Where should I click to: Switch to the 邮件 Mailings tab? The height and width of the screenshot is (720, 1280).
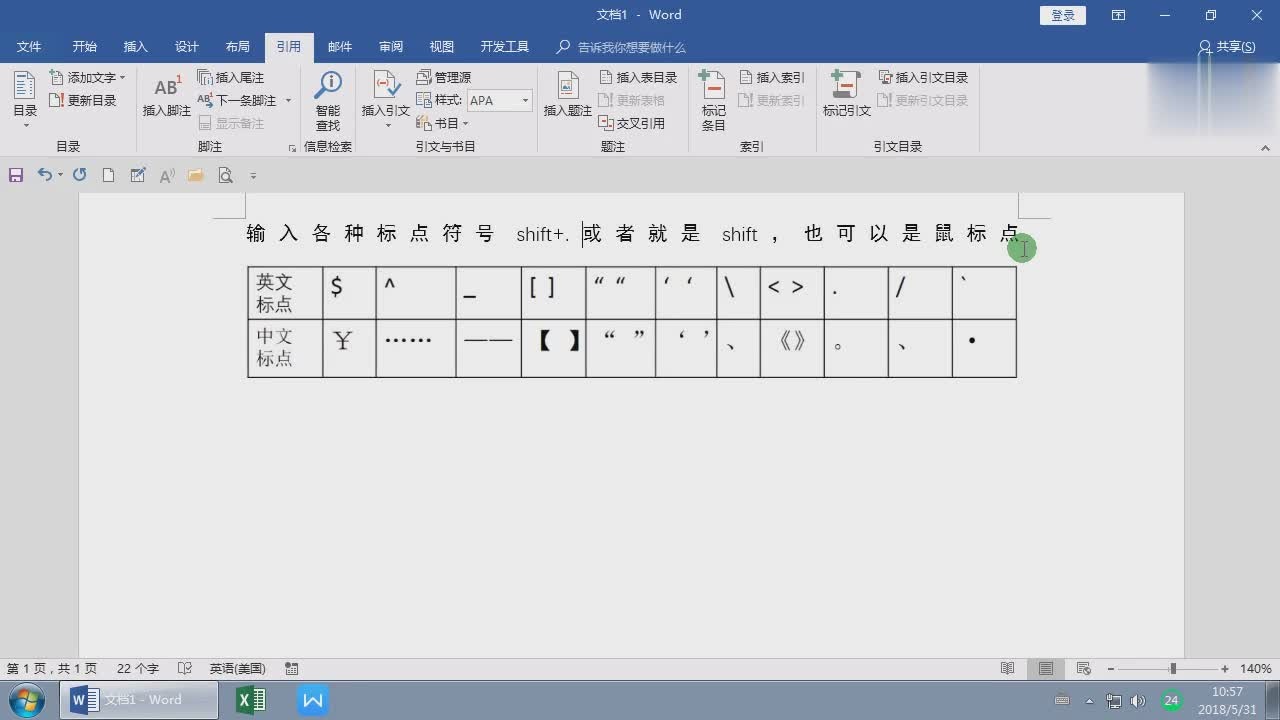tap(340, 47)
